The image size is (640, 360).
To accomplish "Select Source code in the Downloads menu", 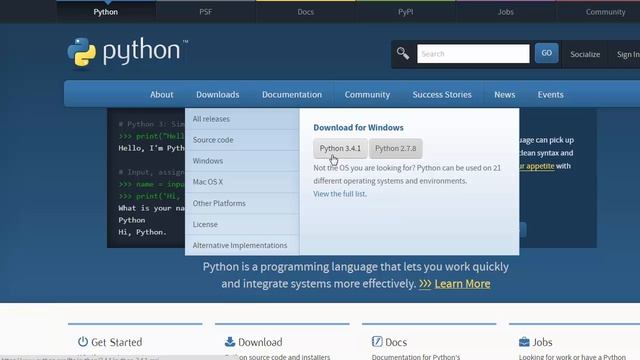I will [x=242, y=140].
